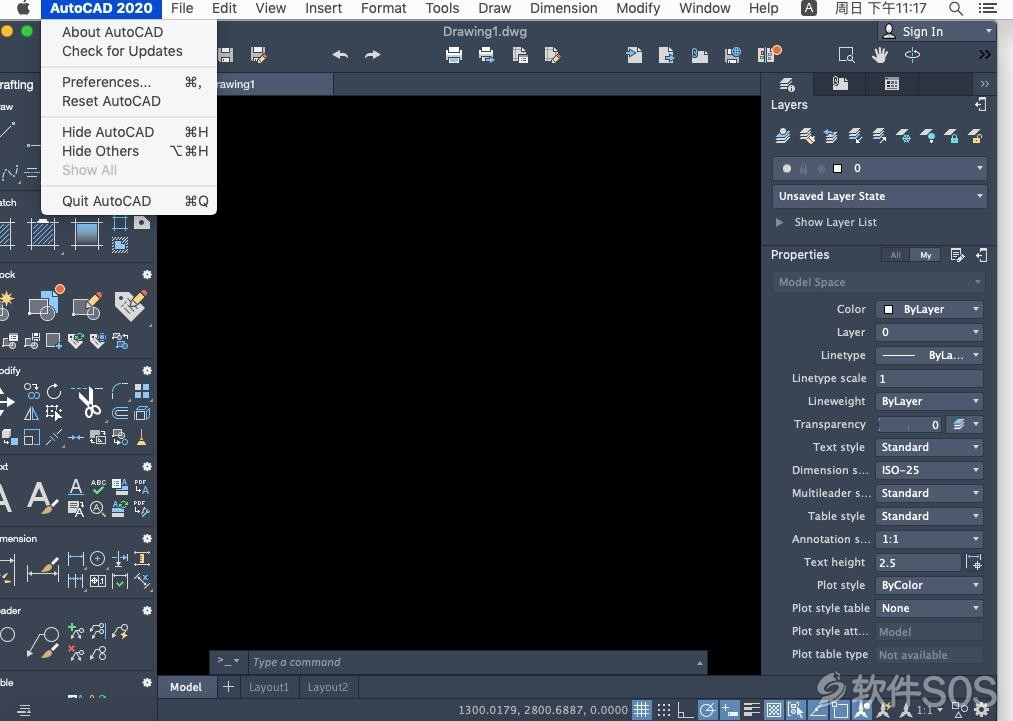This screenshot has height=721, width=1013.
Task: Click the Quick Select icon in Properties
Action: [957, 255]
